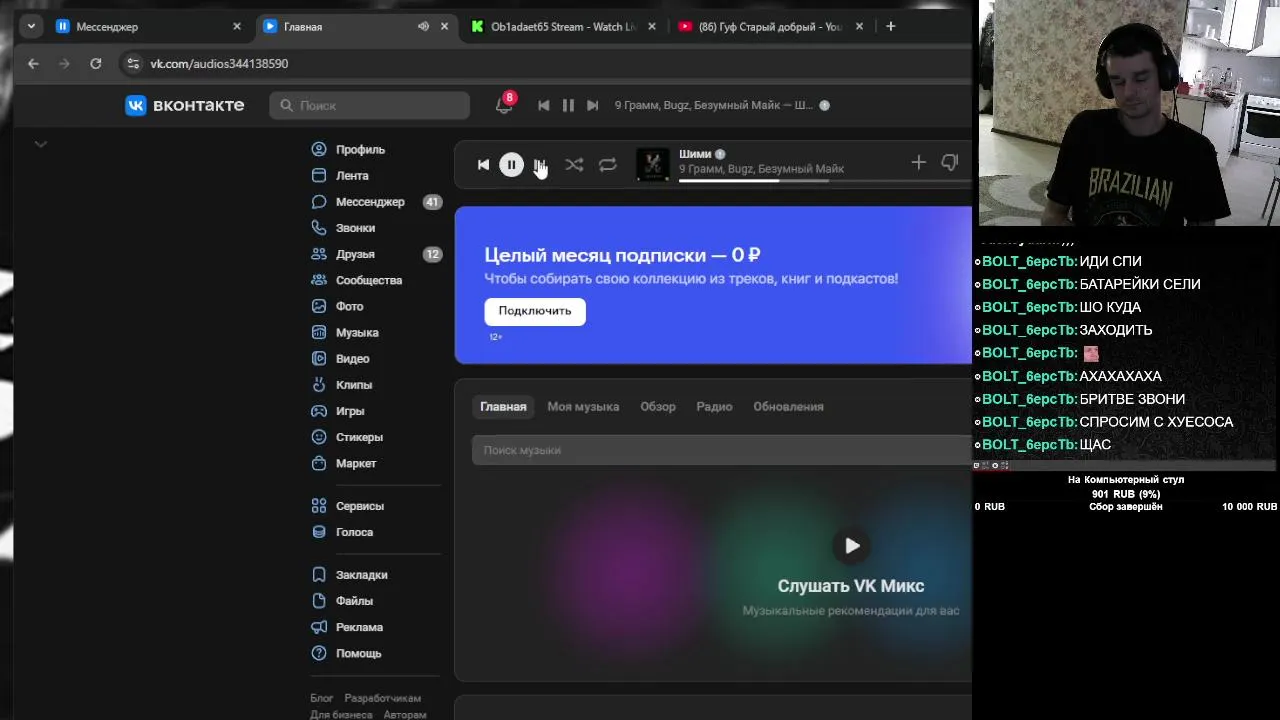Image resolution: width=1280 pixels, height=720 pixels.
Task: Toggle repeat mode in audio player
Action: pyautogui.click(x=607, y=165)
